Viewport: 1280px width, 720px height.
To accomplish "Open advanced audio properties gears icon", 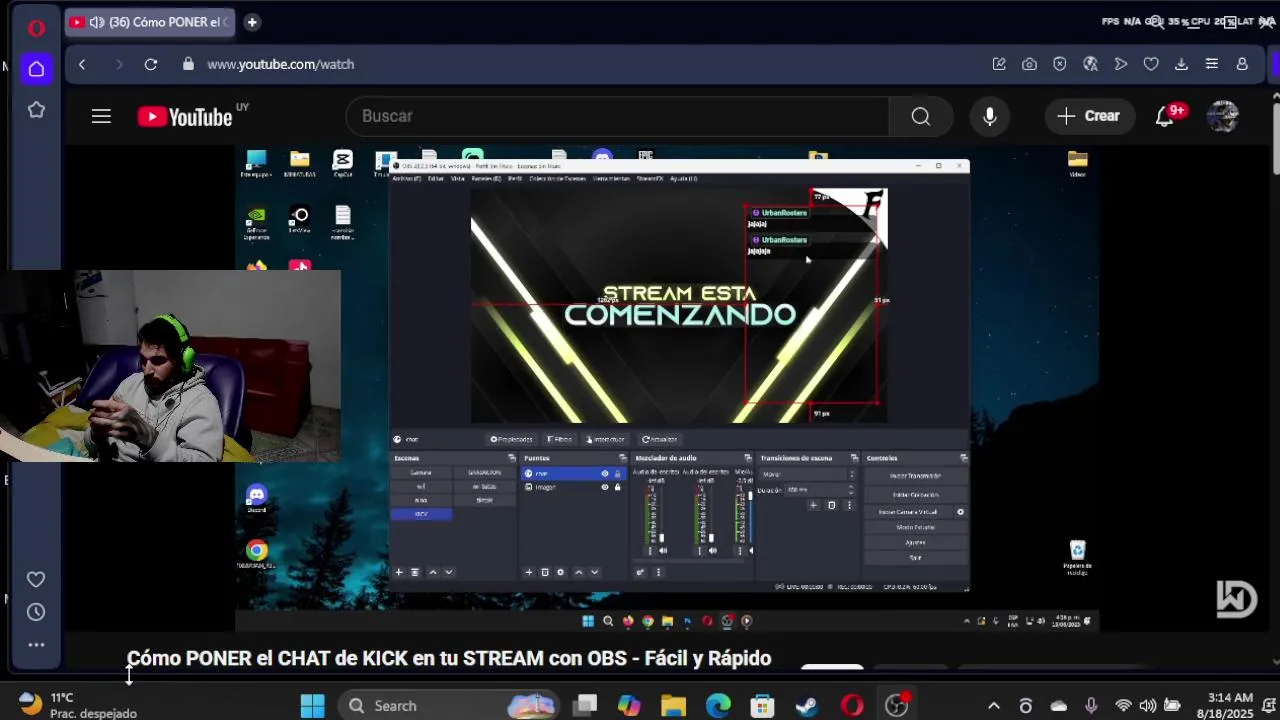I will click(640, 572).
